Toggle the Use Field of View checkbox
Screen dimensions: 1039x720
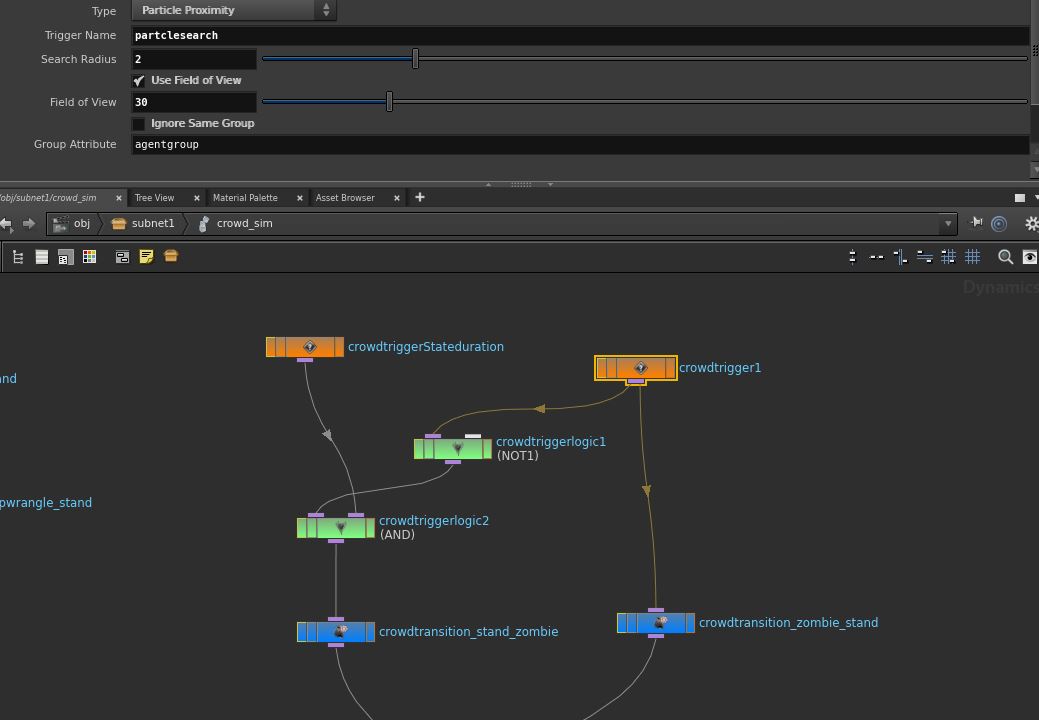(x=138, y=81)
